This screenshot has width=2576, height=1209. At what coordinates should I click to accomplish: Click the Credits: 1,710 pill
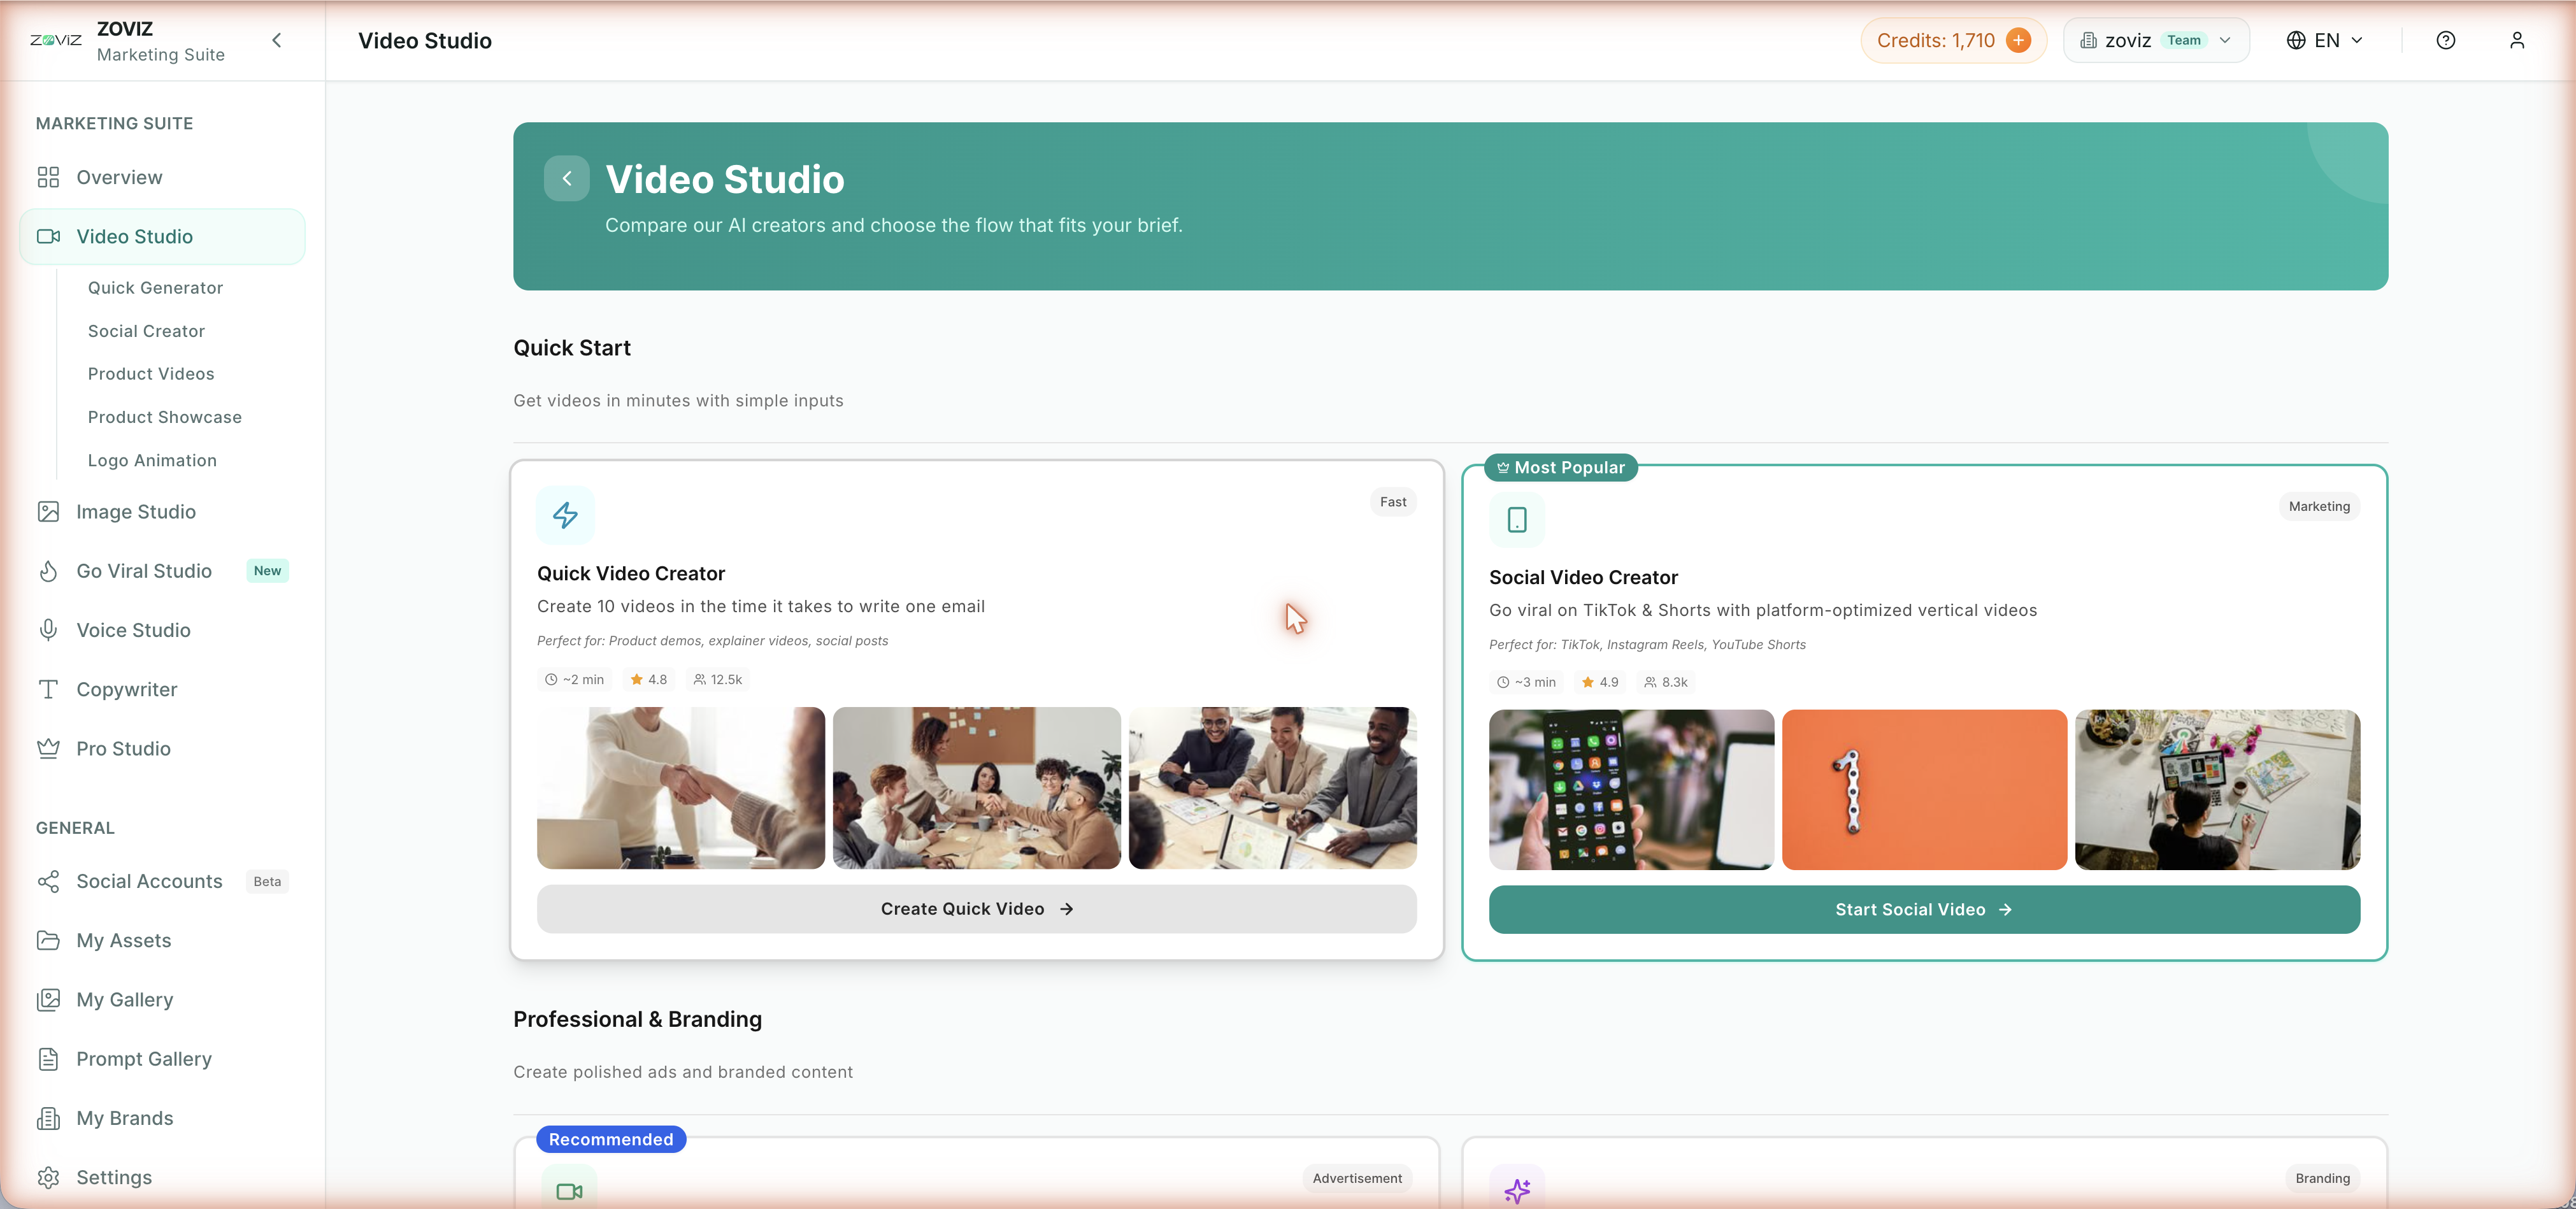pos(1953,40)
